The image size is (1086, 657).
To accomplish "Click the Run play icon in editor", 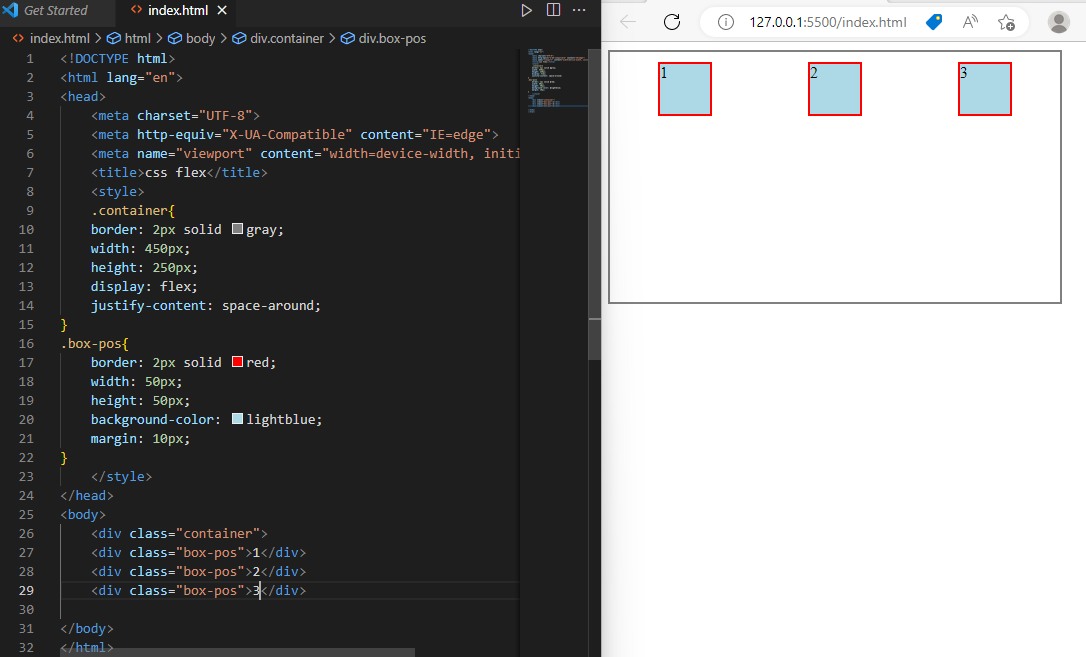I will coord(526,10).
